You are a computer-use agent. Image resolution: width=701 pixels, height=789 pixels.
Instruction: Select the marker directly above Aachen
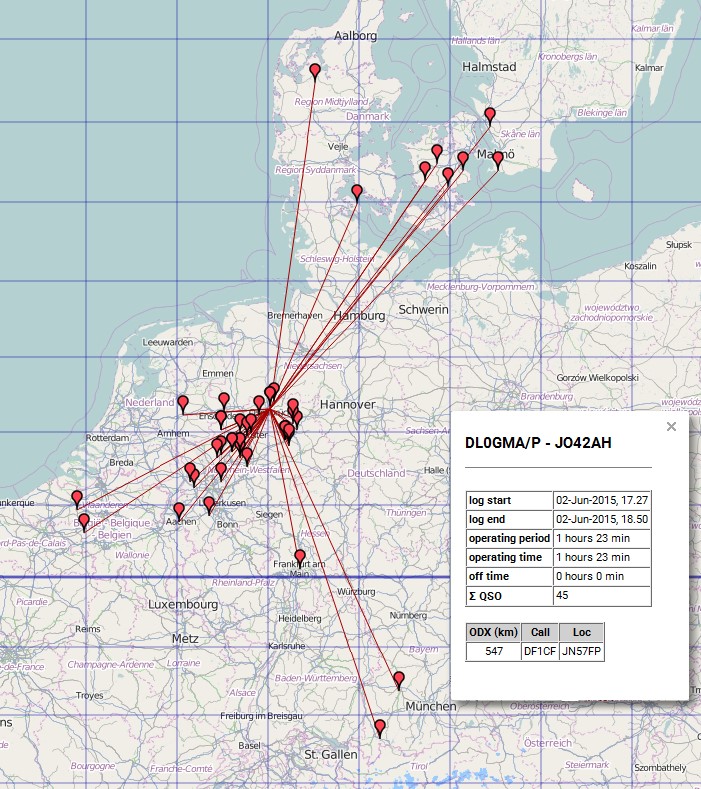pos(179,510)
